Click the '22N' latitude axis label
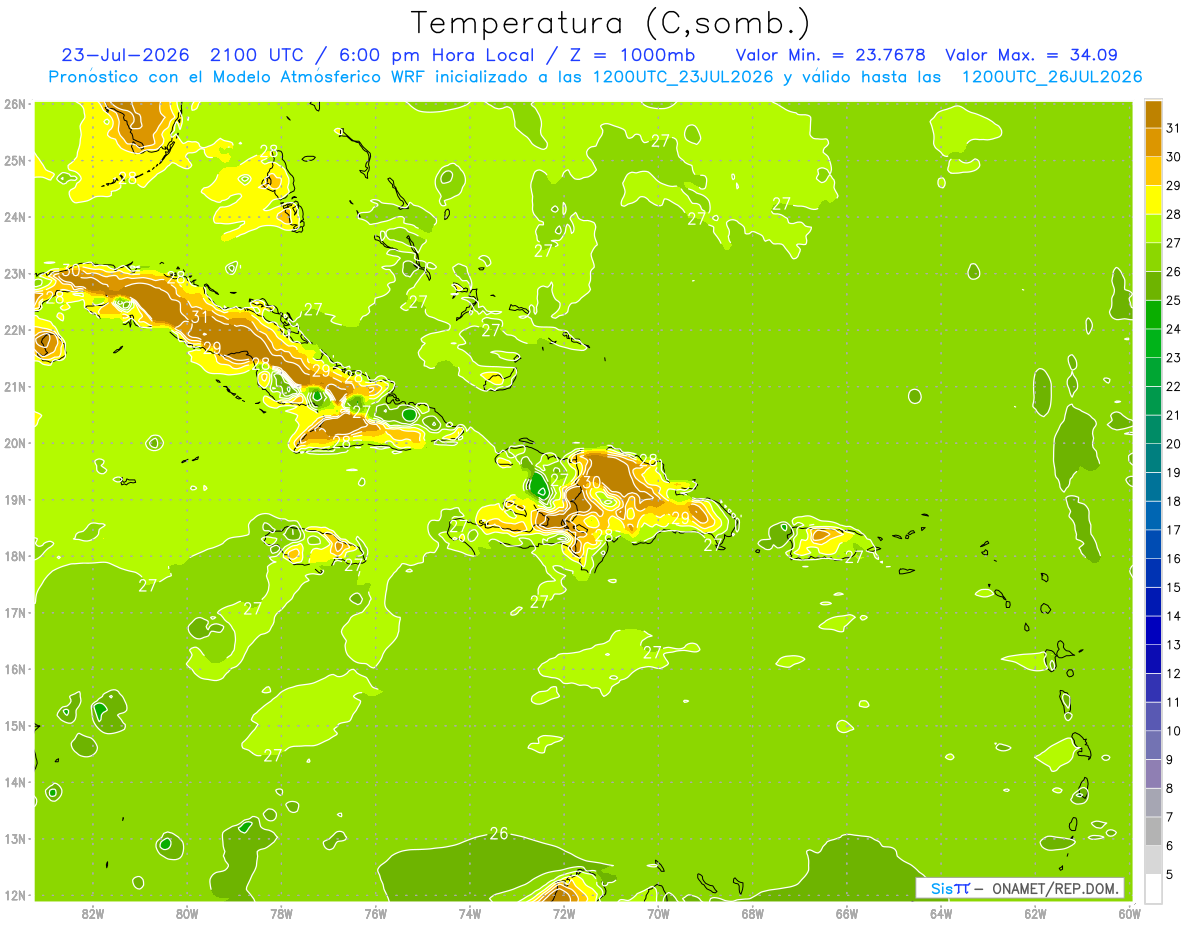The image size is (1200, 927). [15, 330]
